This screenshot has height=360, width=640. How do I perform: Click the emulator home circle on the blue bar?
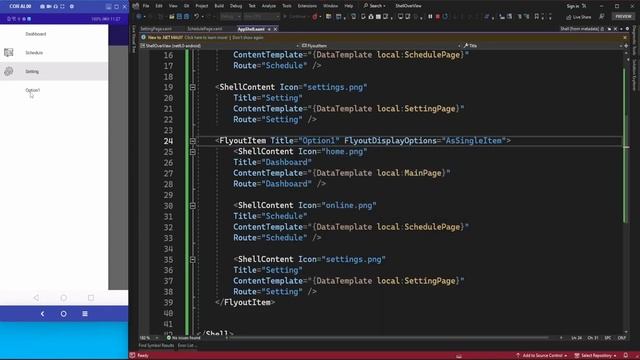tap(64, 314)
